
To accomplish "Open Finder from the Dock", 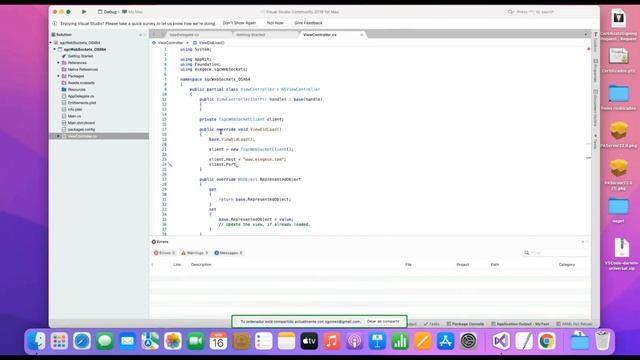I will (x=37, y=341).
